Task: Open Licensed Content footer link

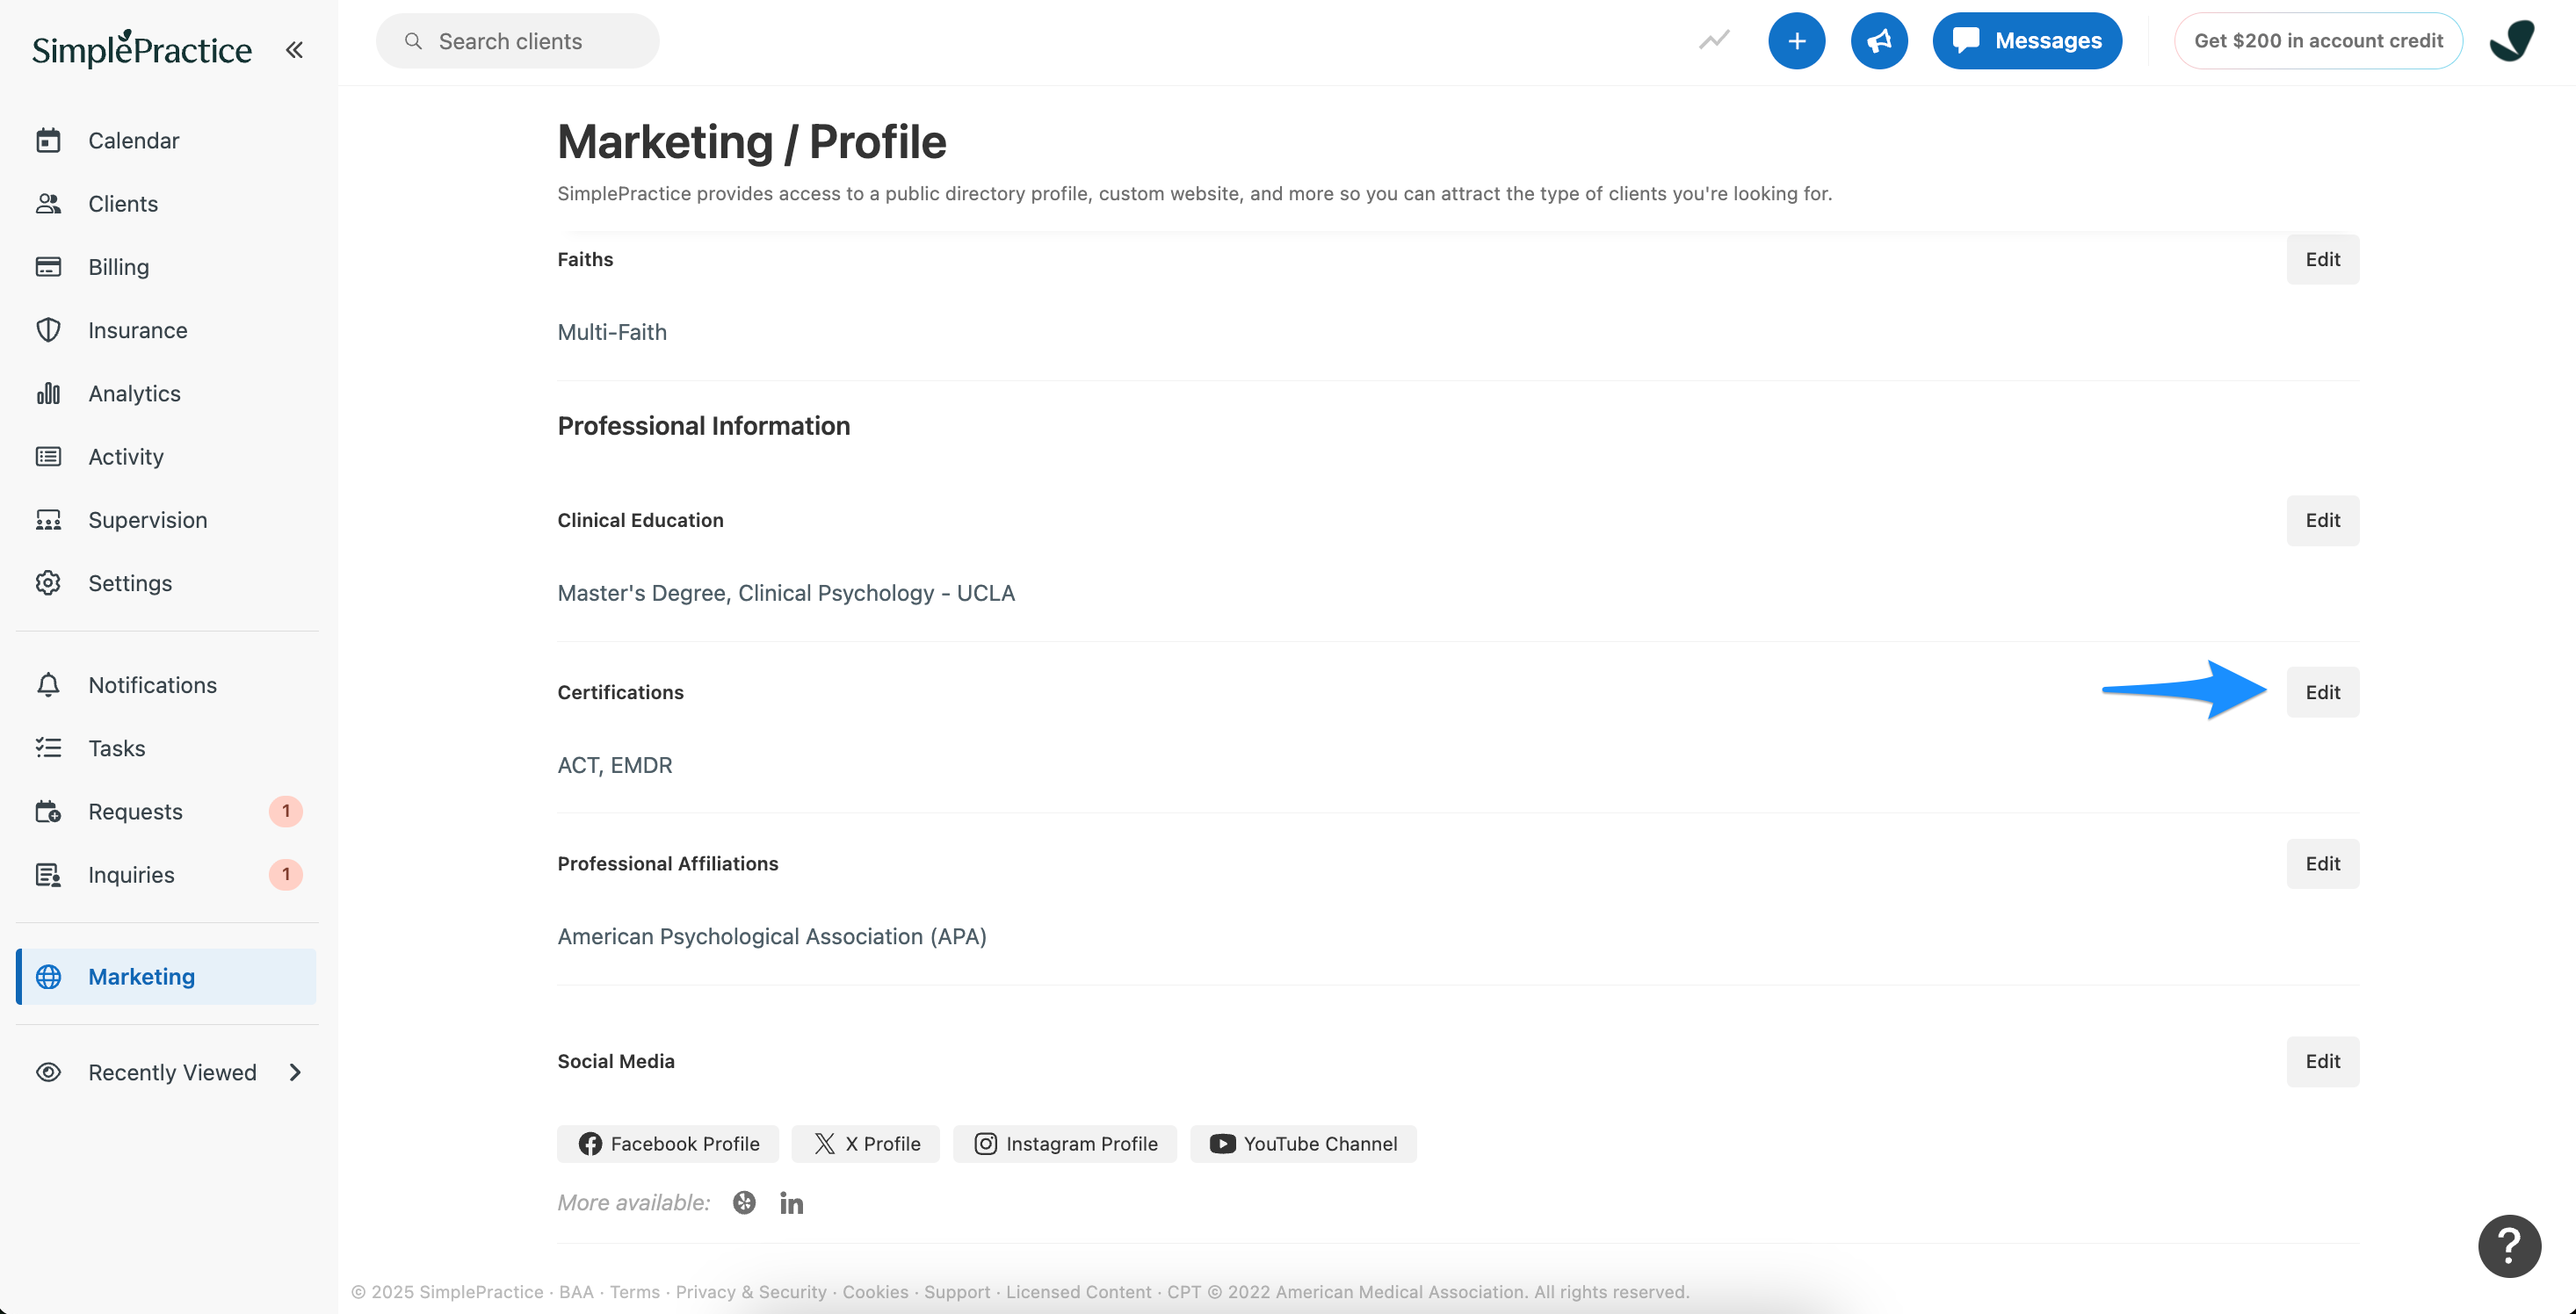Action: pyautogui.click(x=1078, y=1292)
